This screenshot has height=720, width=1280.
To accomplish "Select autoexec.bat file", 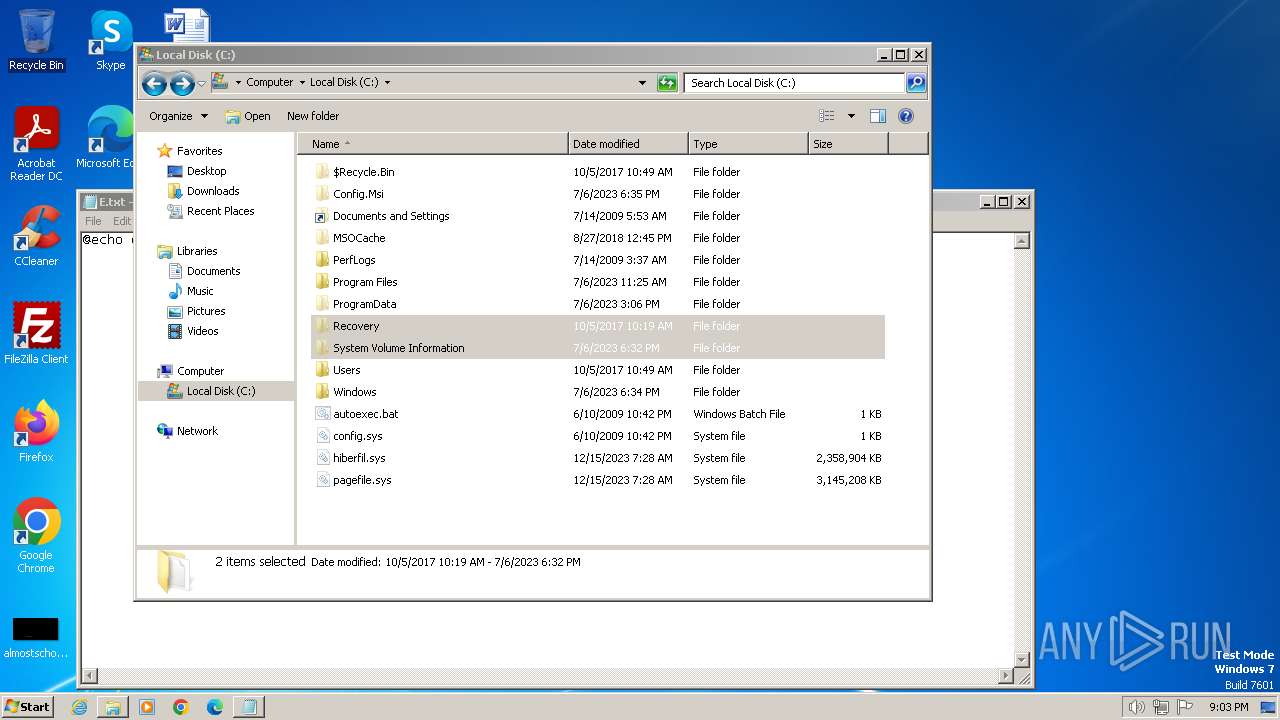I will 598,414.
